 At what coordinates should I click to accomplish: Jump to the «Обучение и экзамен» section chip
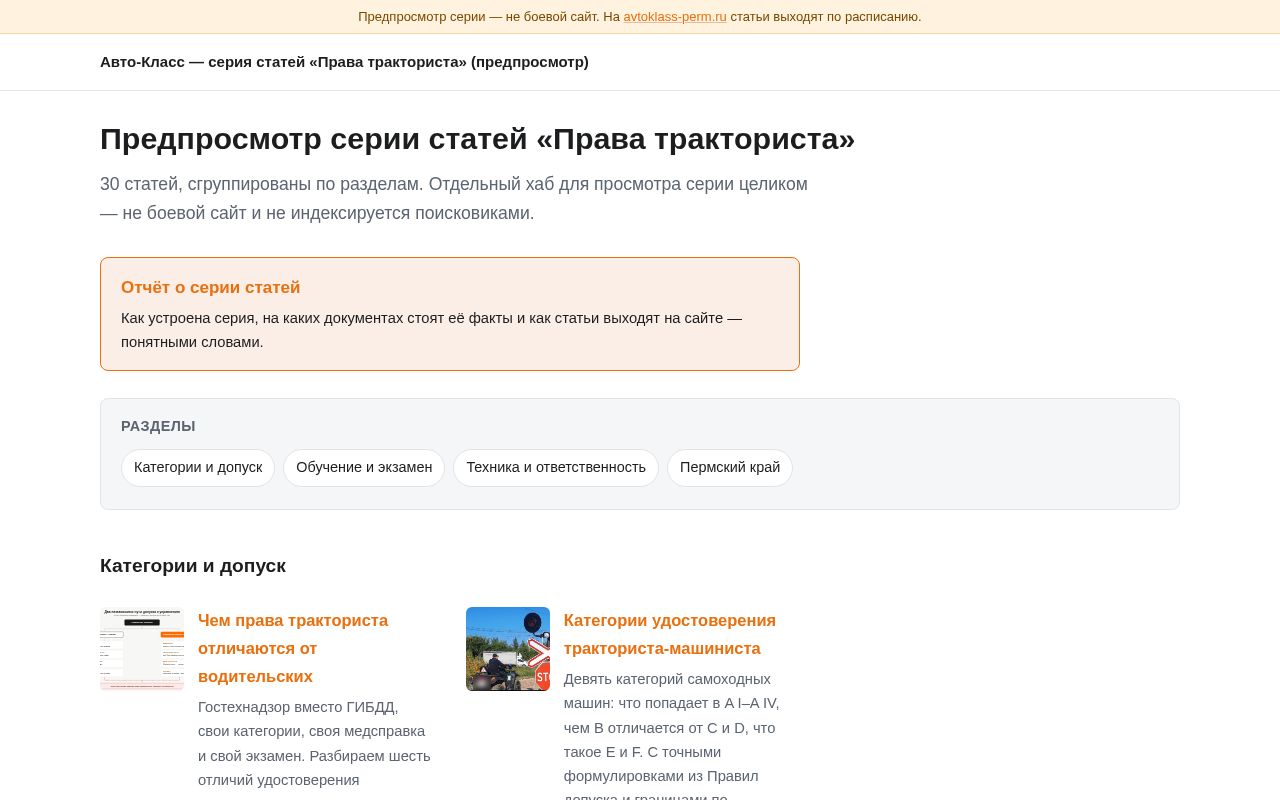tap(364, 468)
